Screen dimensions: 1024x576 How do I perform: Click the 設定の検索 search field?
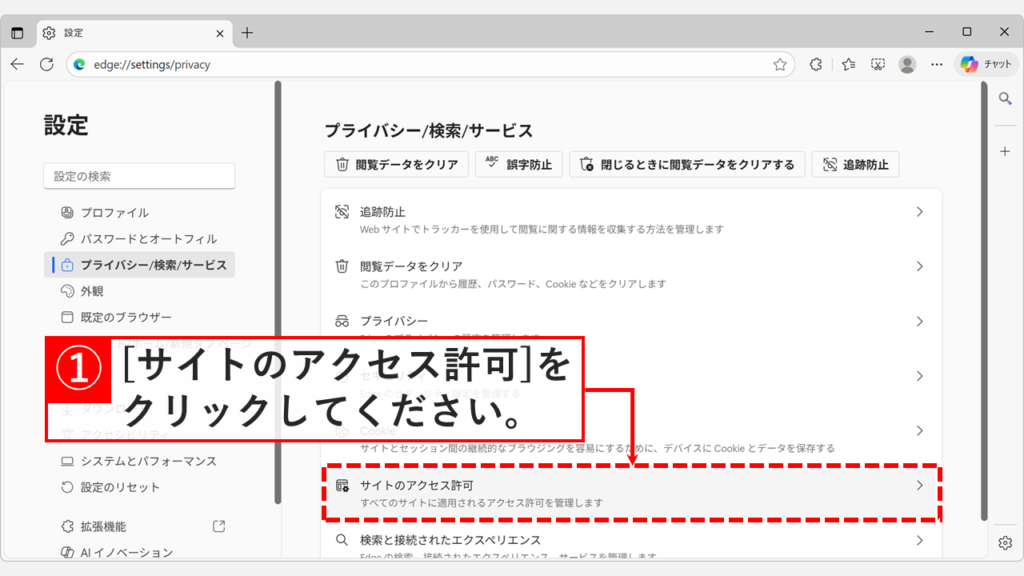click(139, 175)
